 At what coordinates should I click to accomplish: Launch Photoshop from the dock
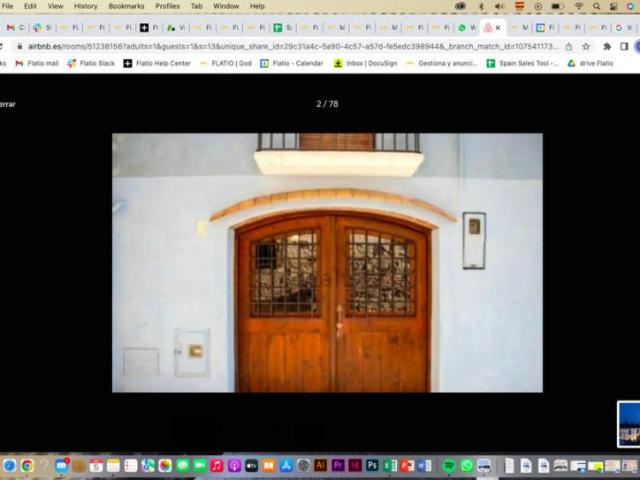pos(371,466)
